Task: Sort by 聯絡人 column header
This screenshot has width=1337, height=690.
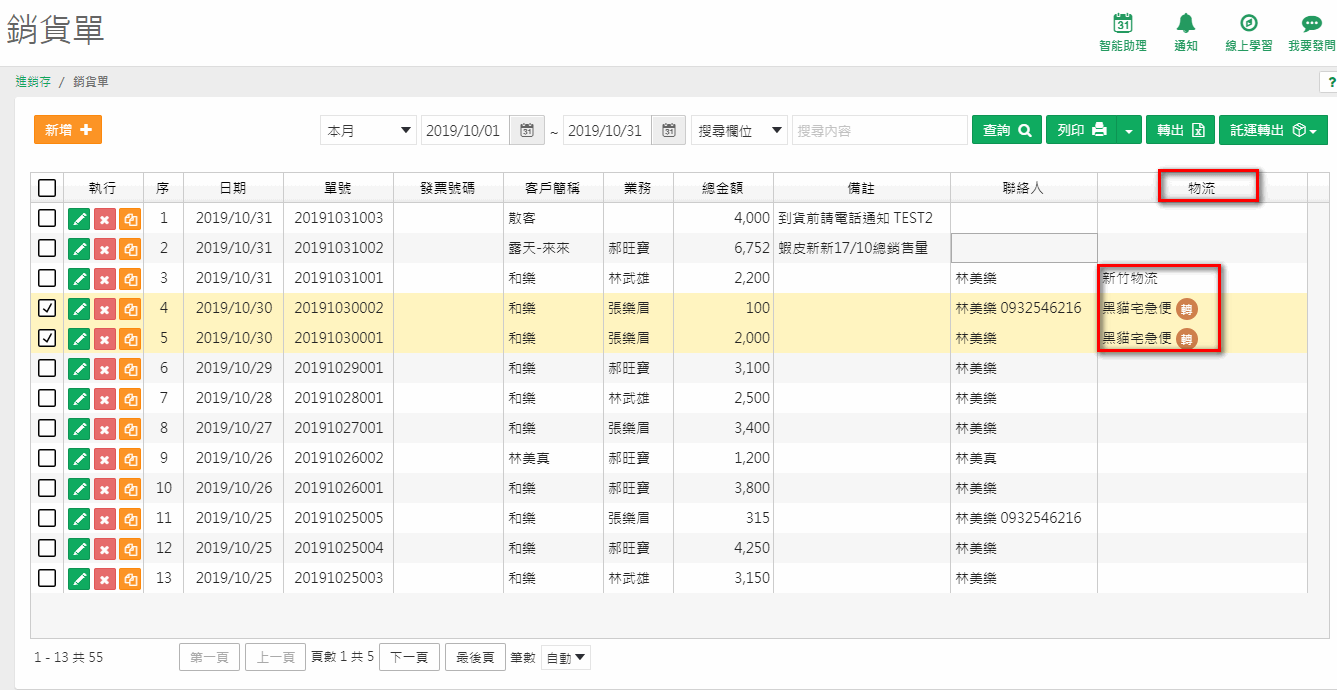Action: 1023,187
